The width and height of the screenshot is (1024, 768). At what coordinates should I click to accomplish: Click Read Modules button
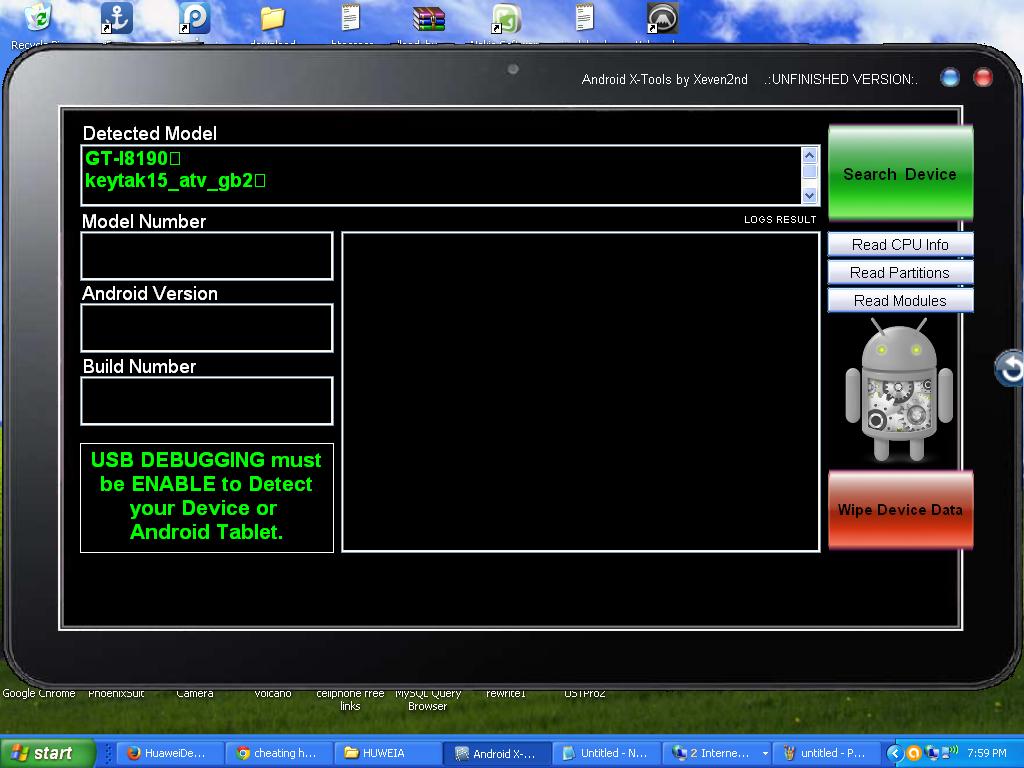click(x=901, y=301)
